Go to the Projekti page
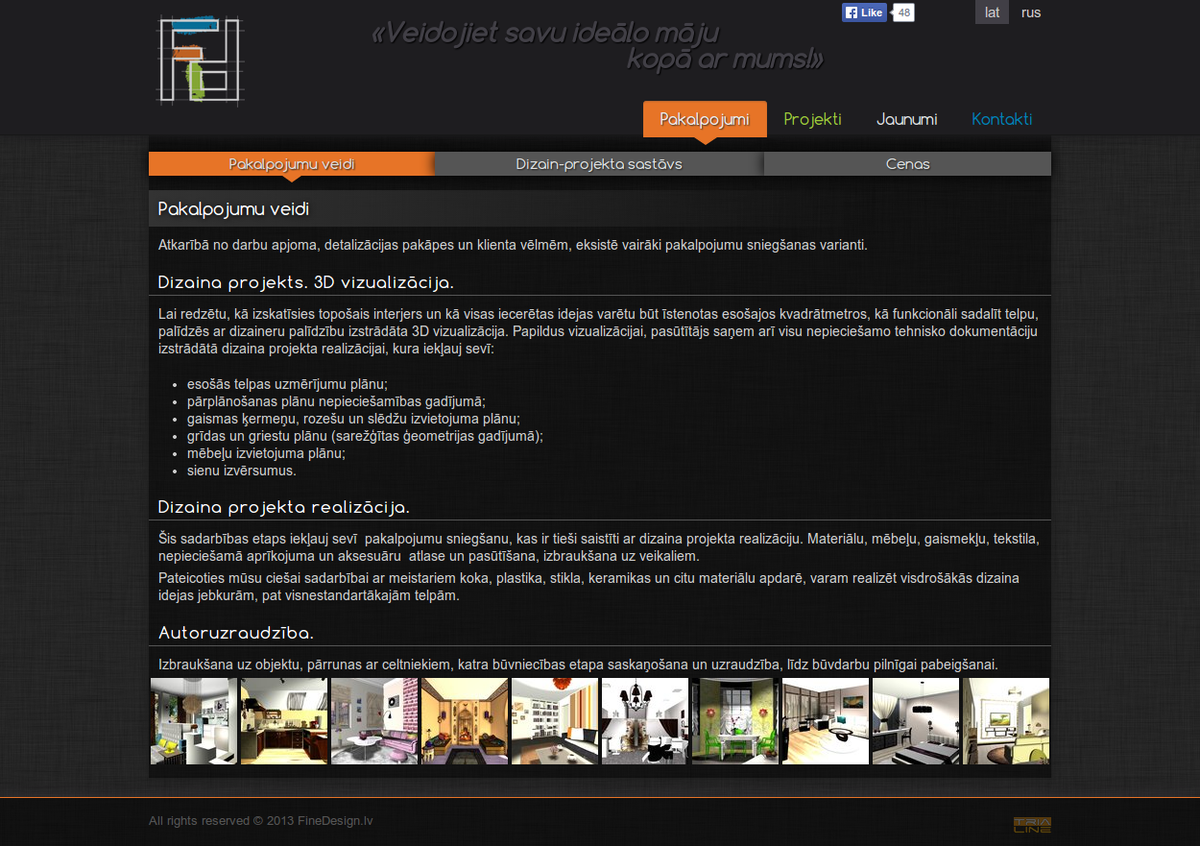This screenshot has height=846, width=1200. [812, 119]
